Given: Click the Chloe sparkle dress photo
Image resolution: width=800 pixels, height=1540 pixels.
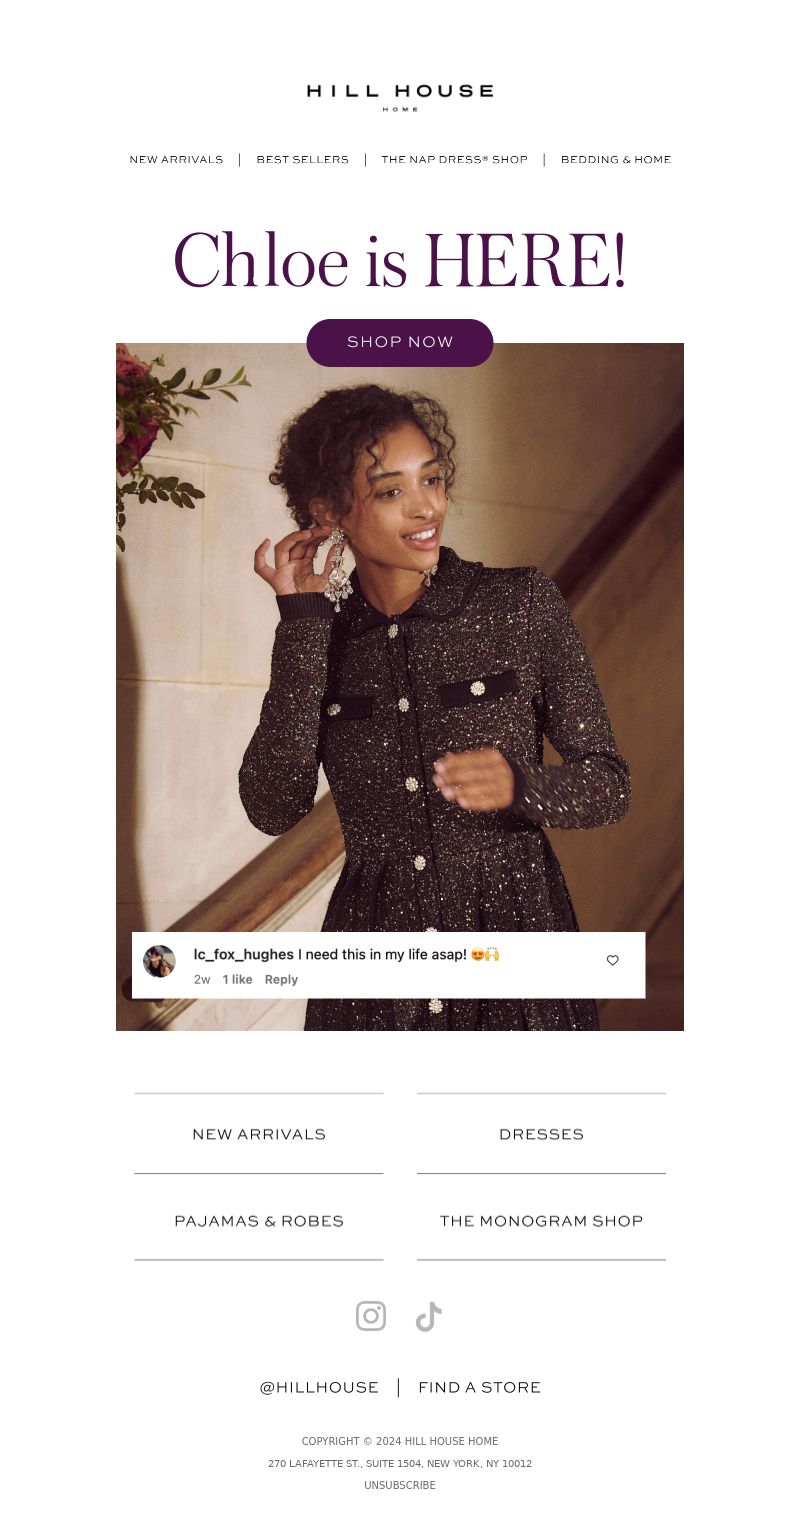Looking at the screenshot, I should [400, 650].
